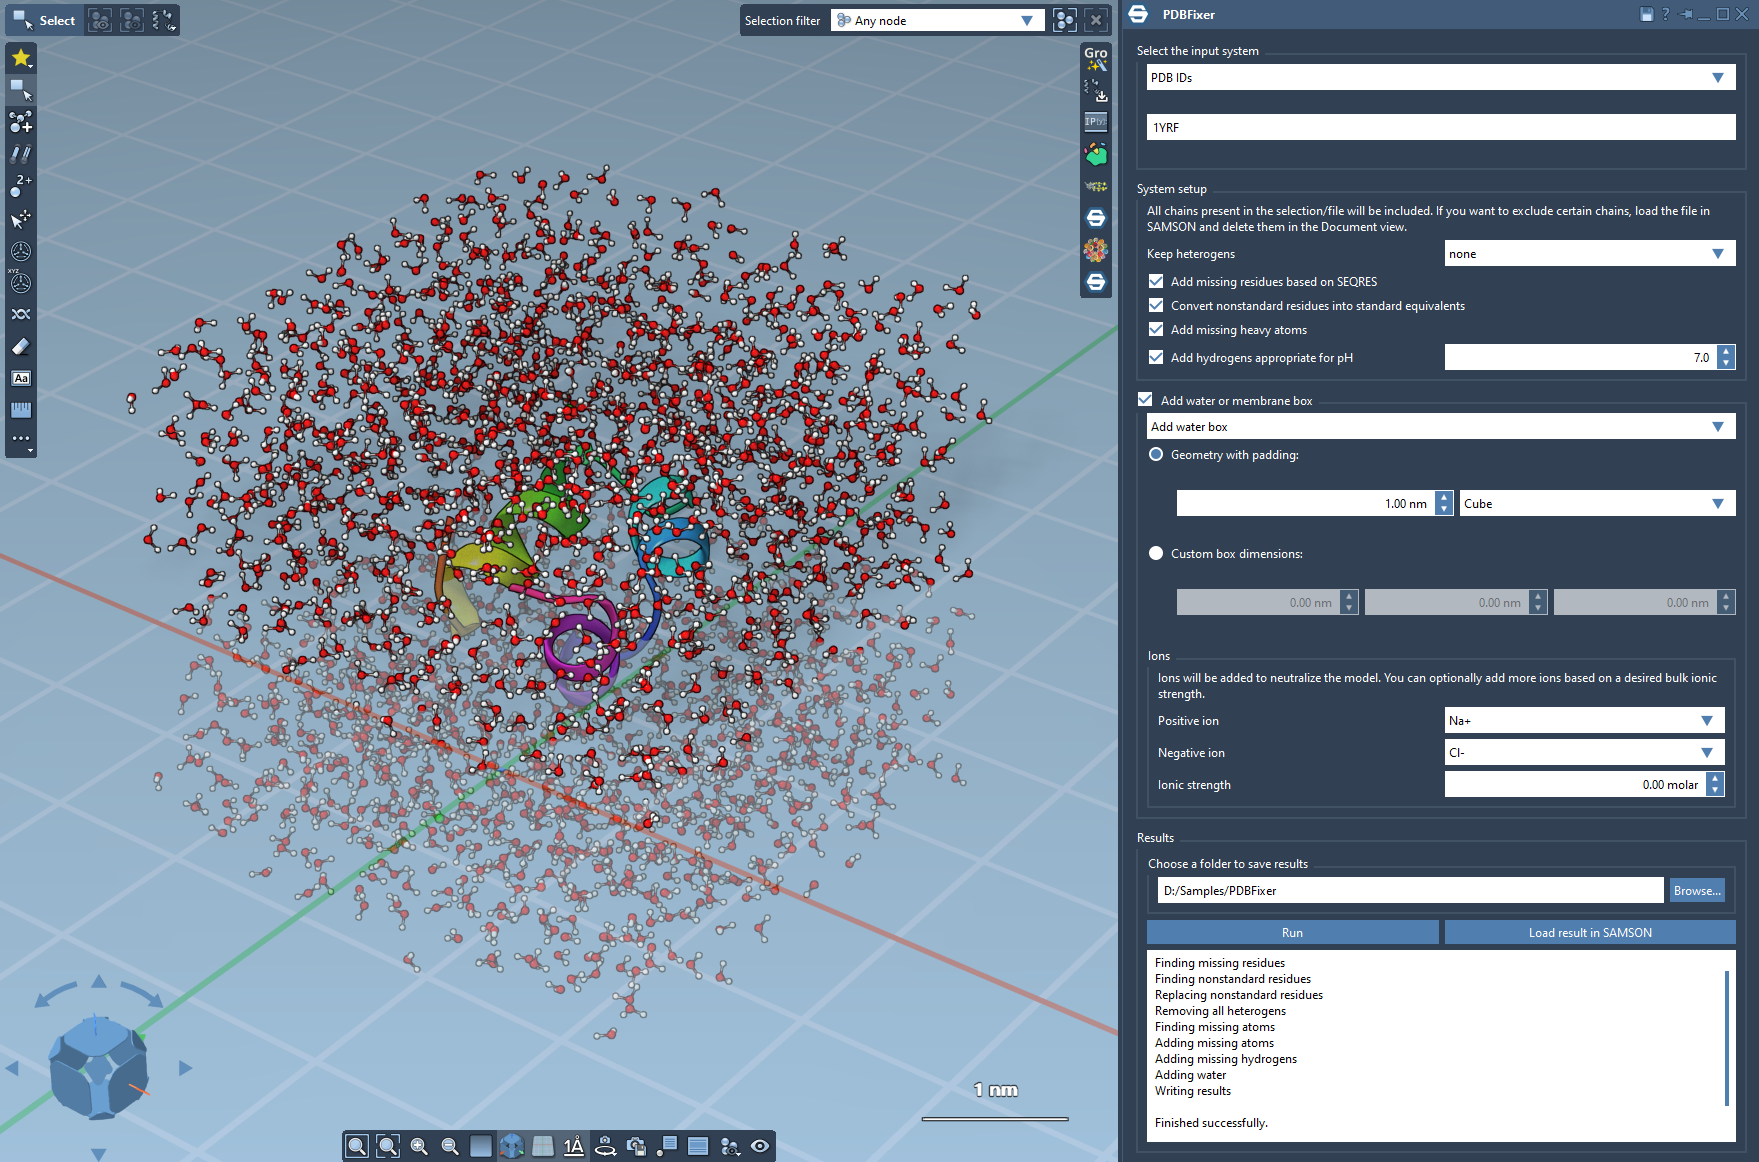Select the Aa text label tool

(x=21, y=378)
